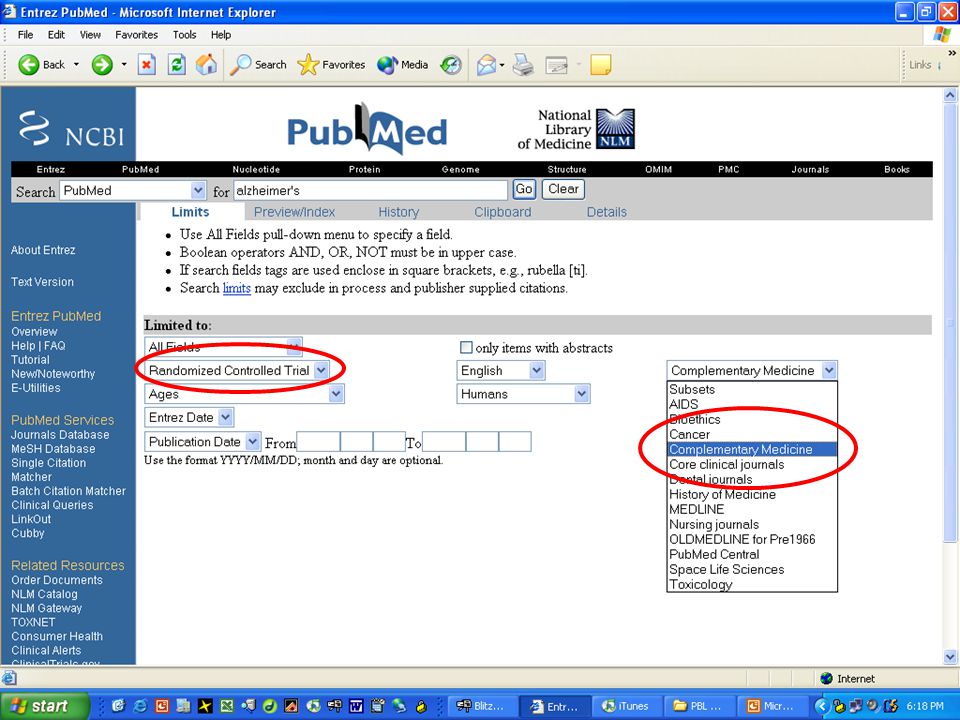Open the Edit menu
The width and height of the screenshot is (960, 720).
[x=56, y=35]
